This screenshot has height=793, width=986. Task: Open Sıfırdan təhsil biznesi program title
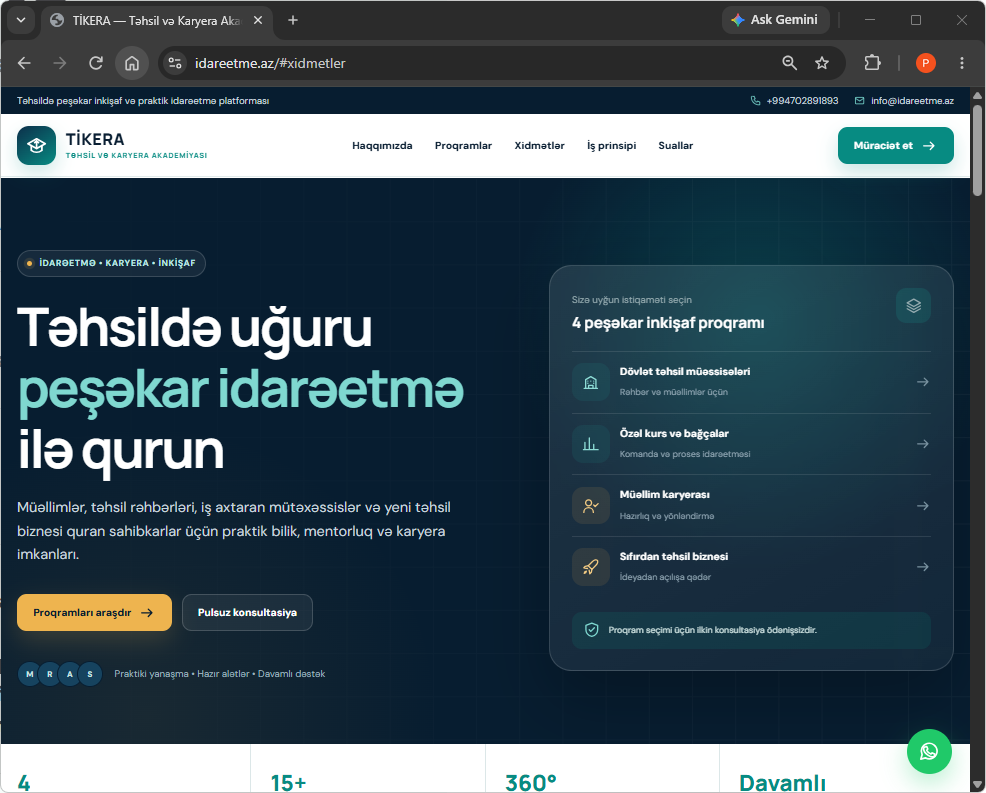pos(673,557)
